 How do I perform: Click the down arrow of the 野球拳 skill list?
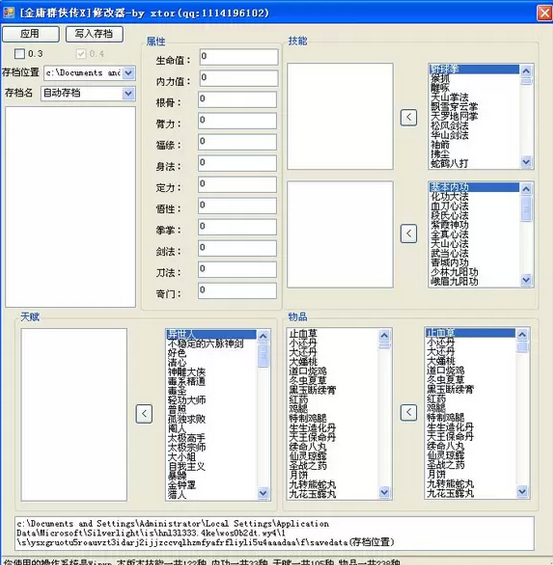click(526, 162)
